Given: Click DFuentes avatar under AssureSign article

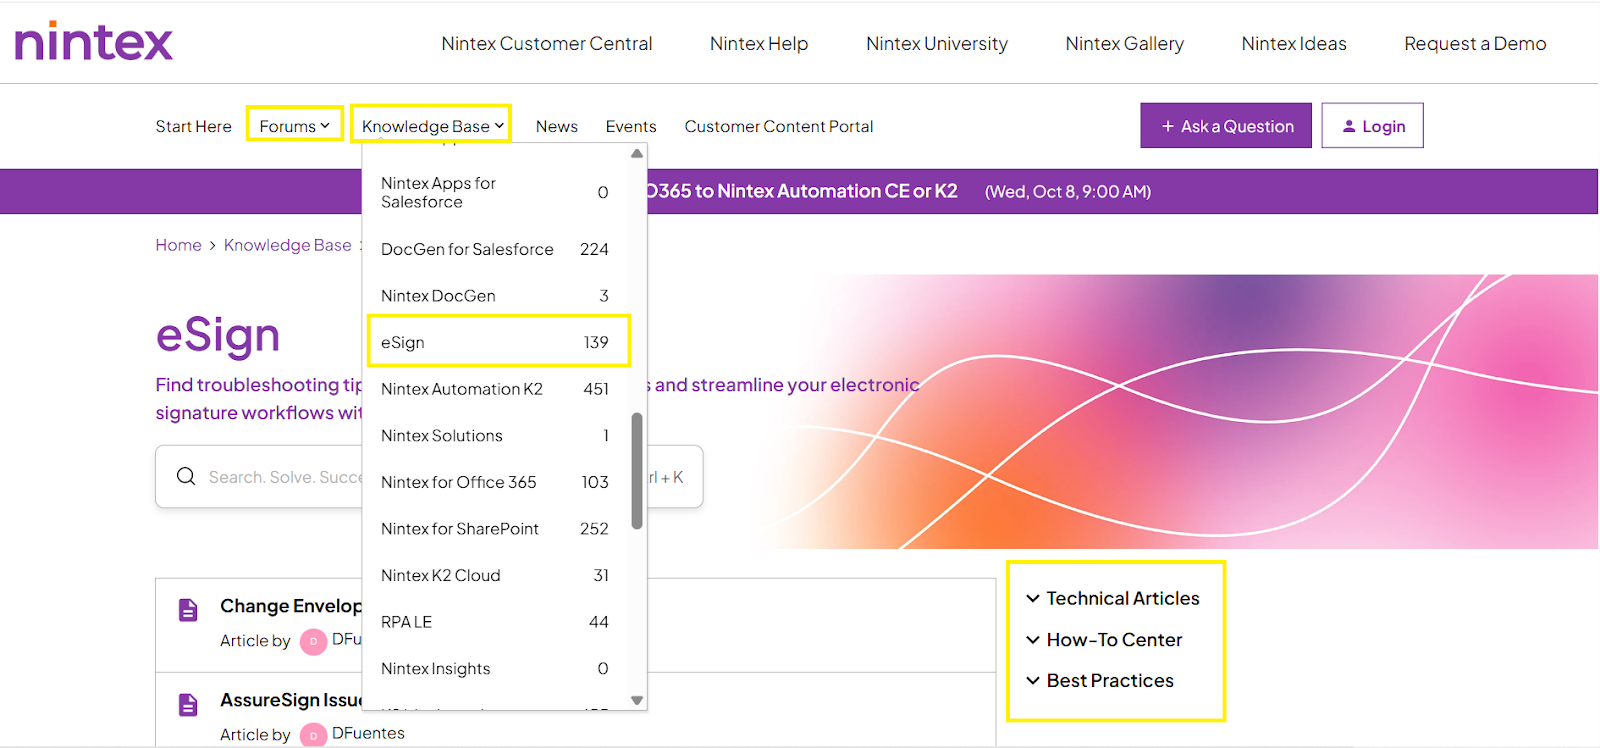Looking at the screenshot, I should (x=314, y=735).
